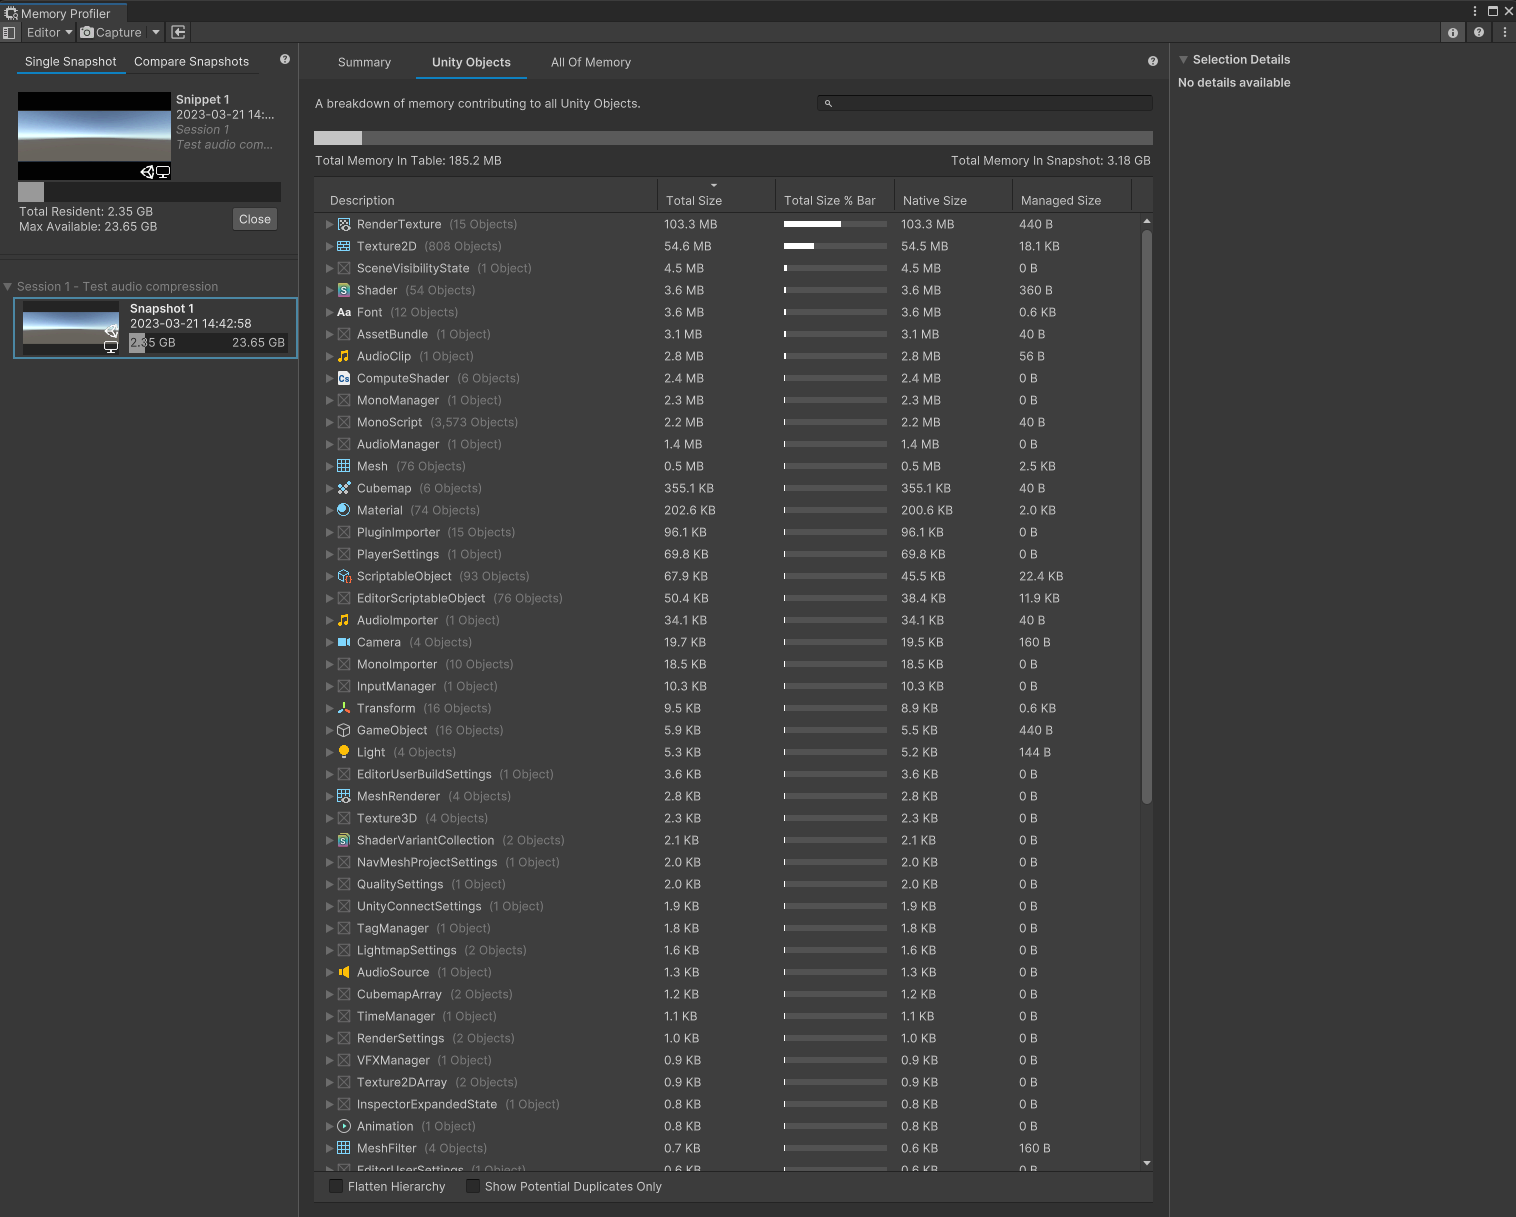Click the Capture button
1516x1217 pixels.
[112, 33]
